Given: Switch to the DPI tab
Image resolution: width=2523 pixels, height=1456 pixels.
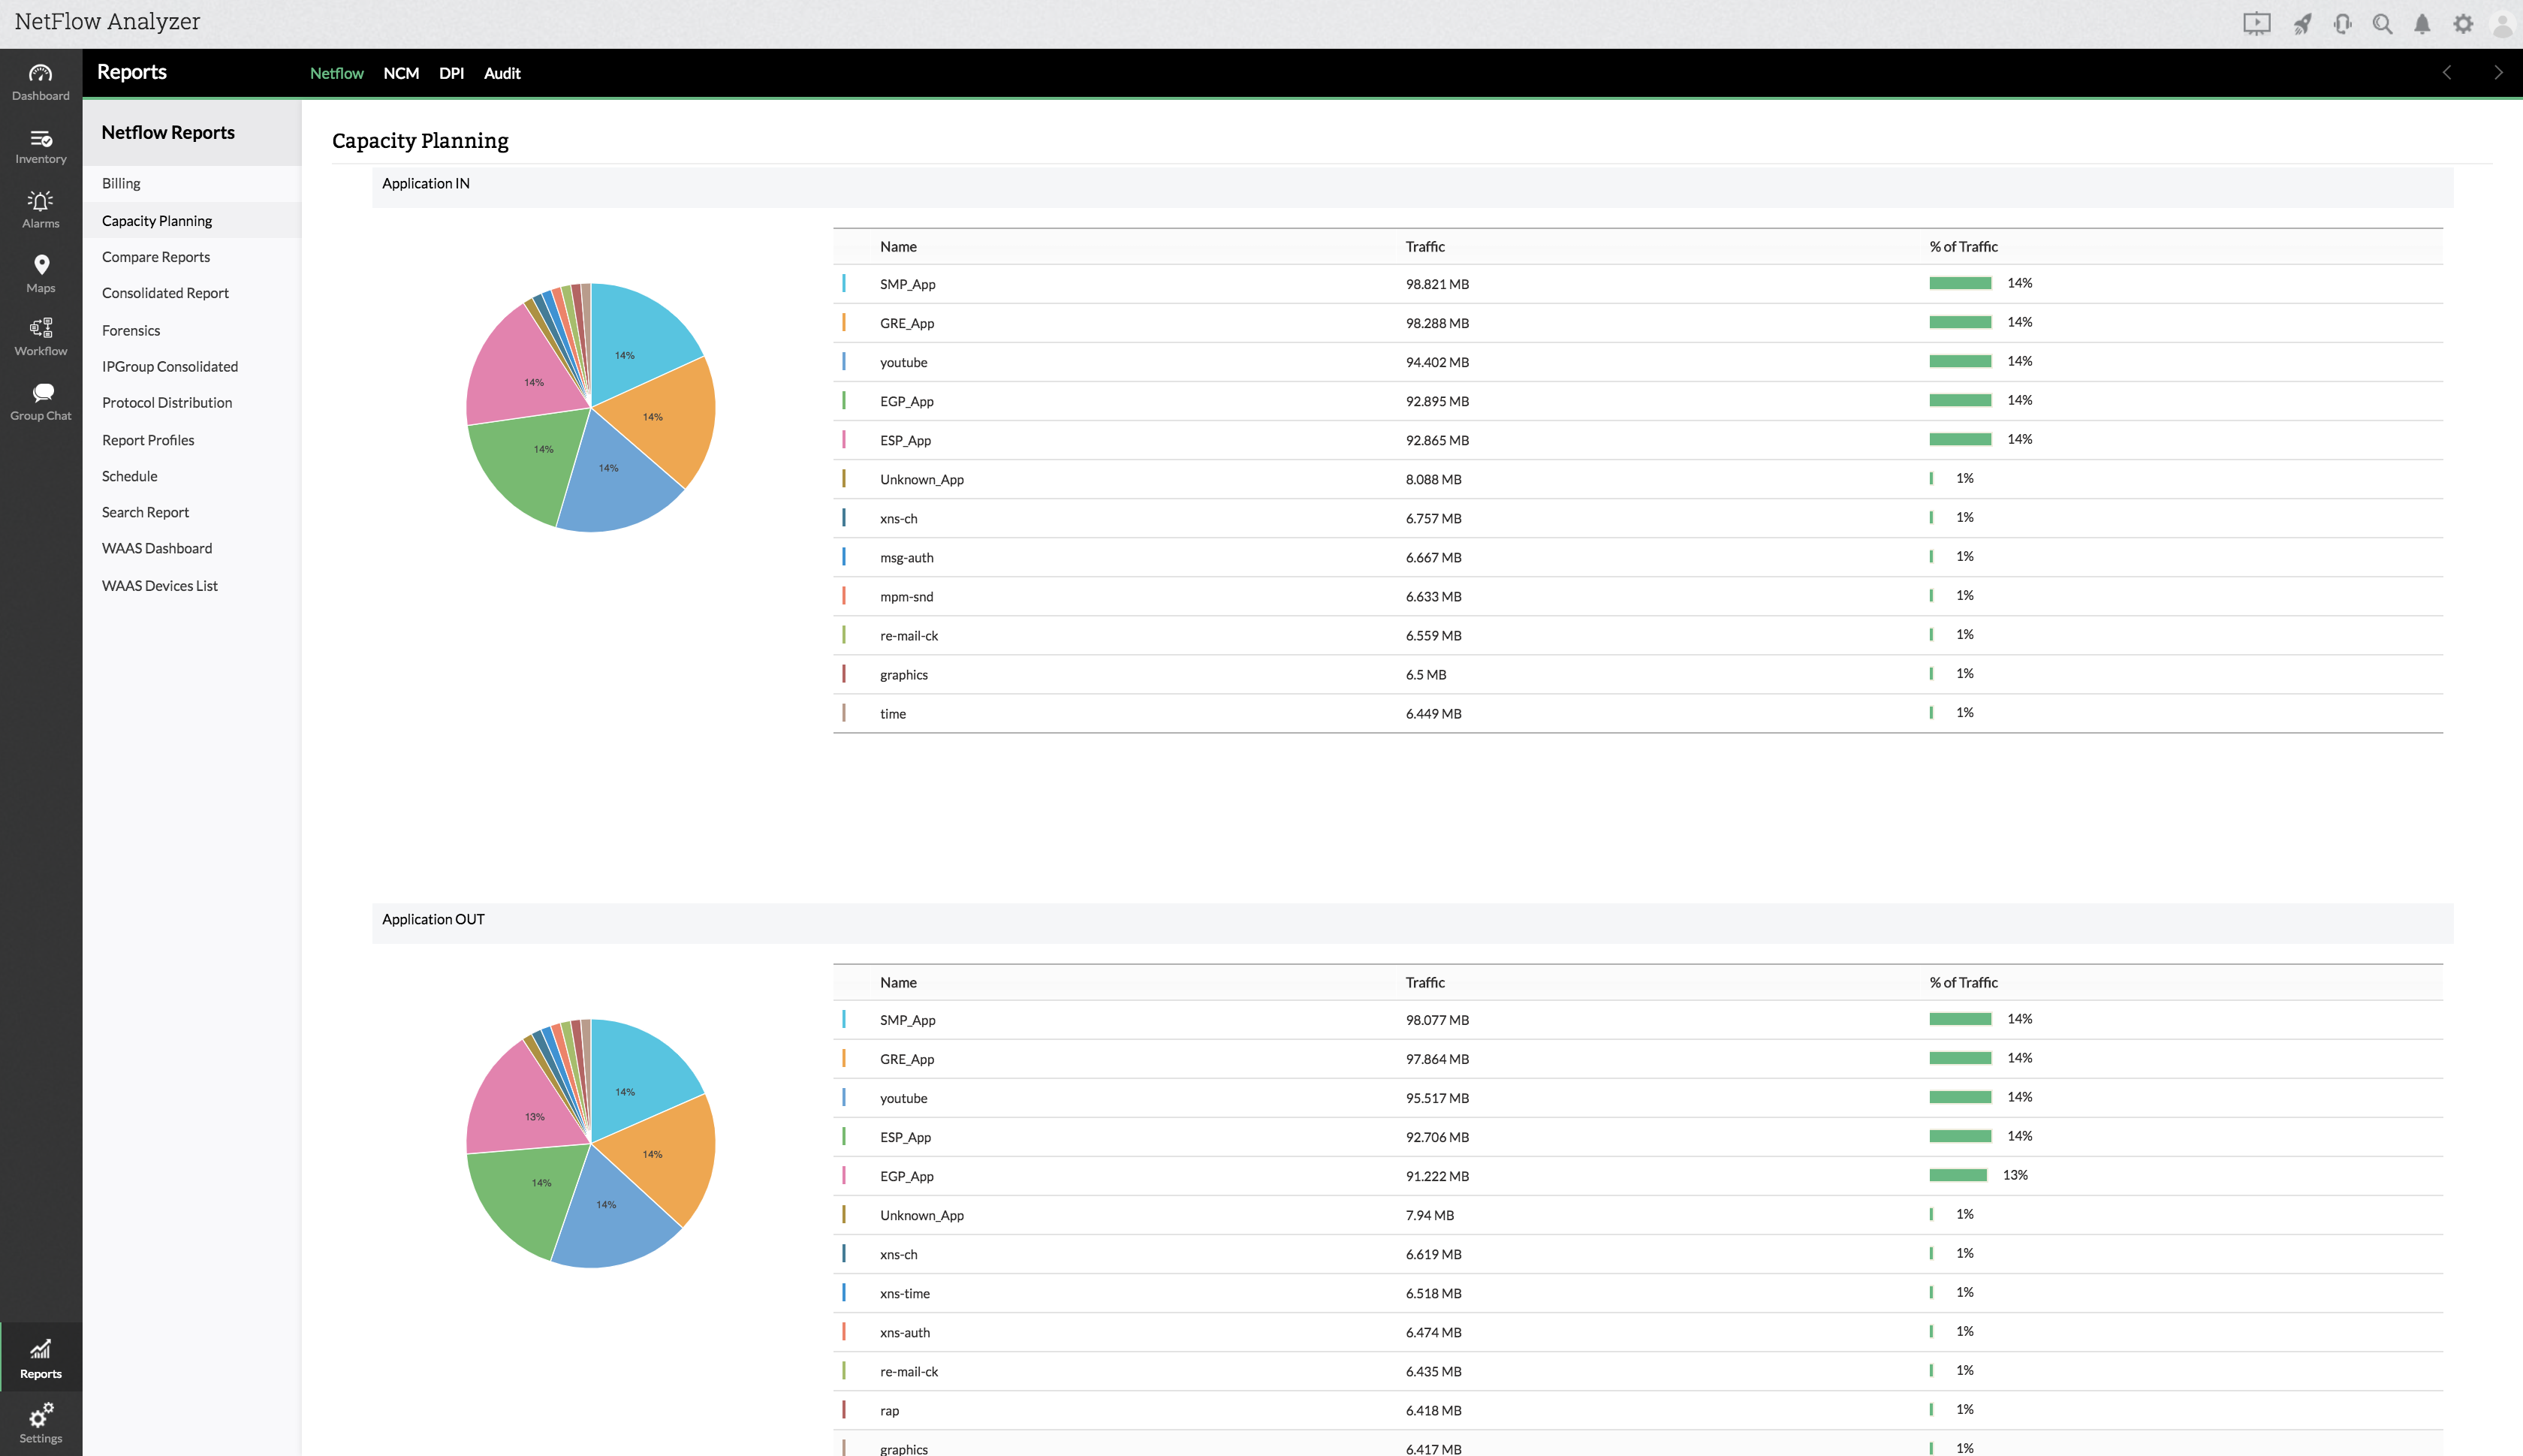Looking at the screenshot, I should pos(451,73).
